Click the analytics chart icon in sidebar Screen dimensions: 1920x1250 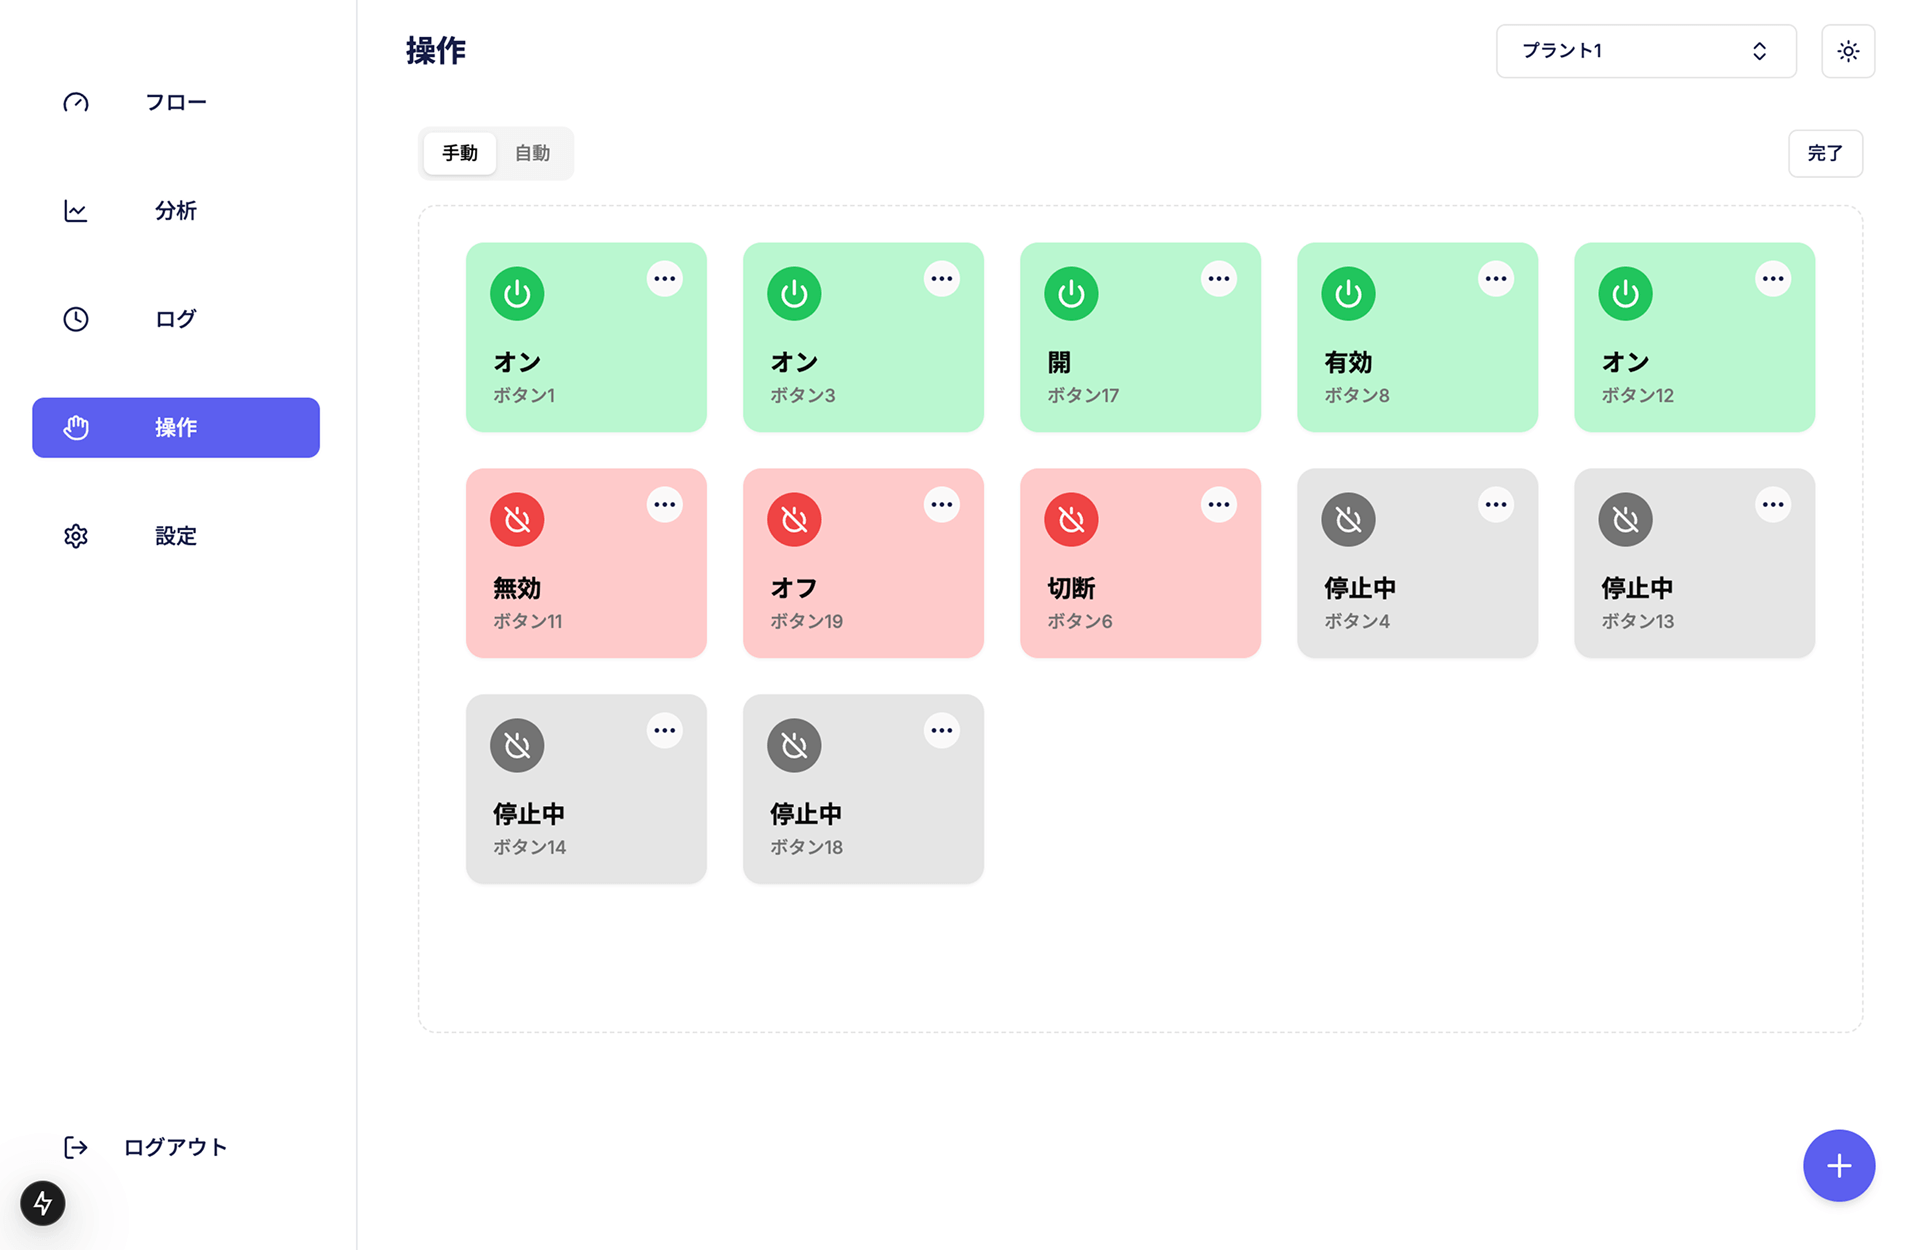click(76, 211)
